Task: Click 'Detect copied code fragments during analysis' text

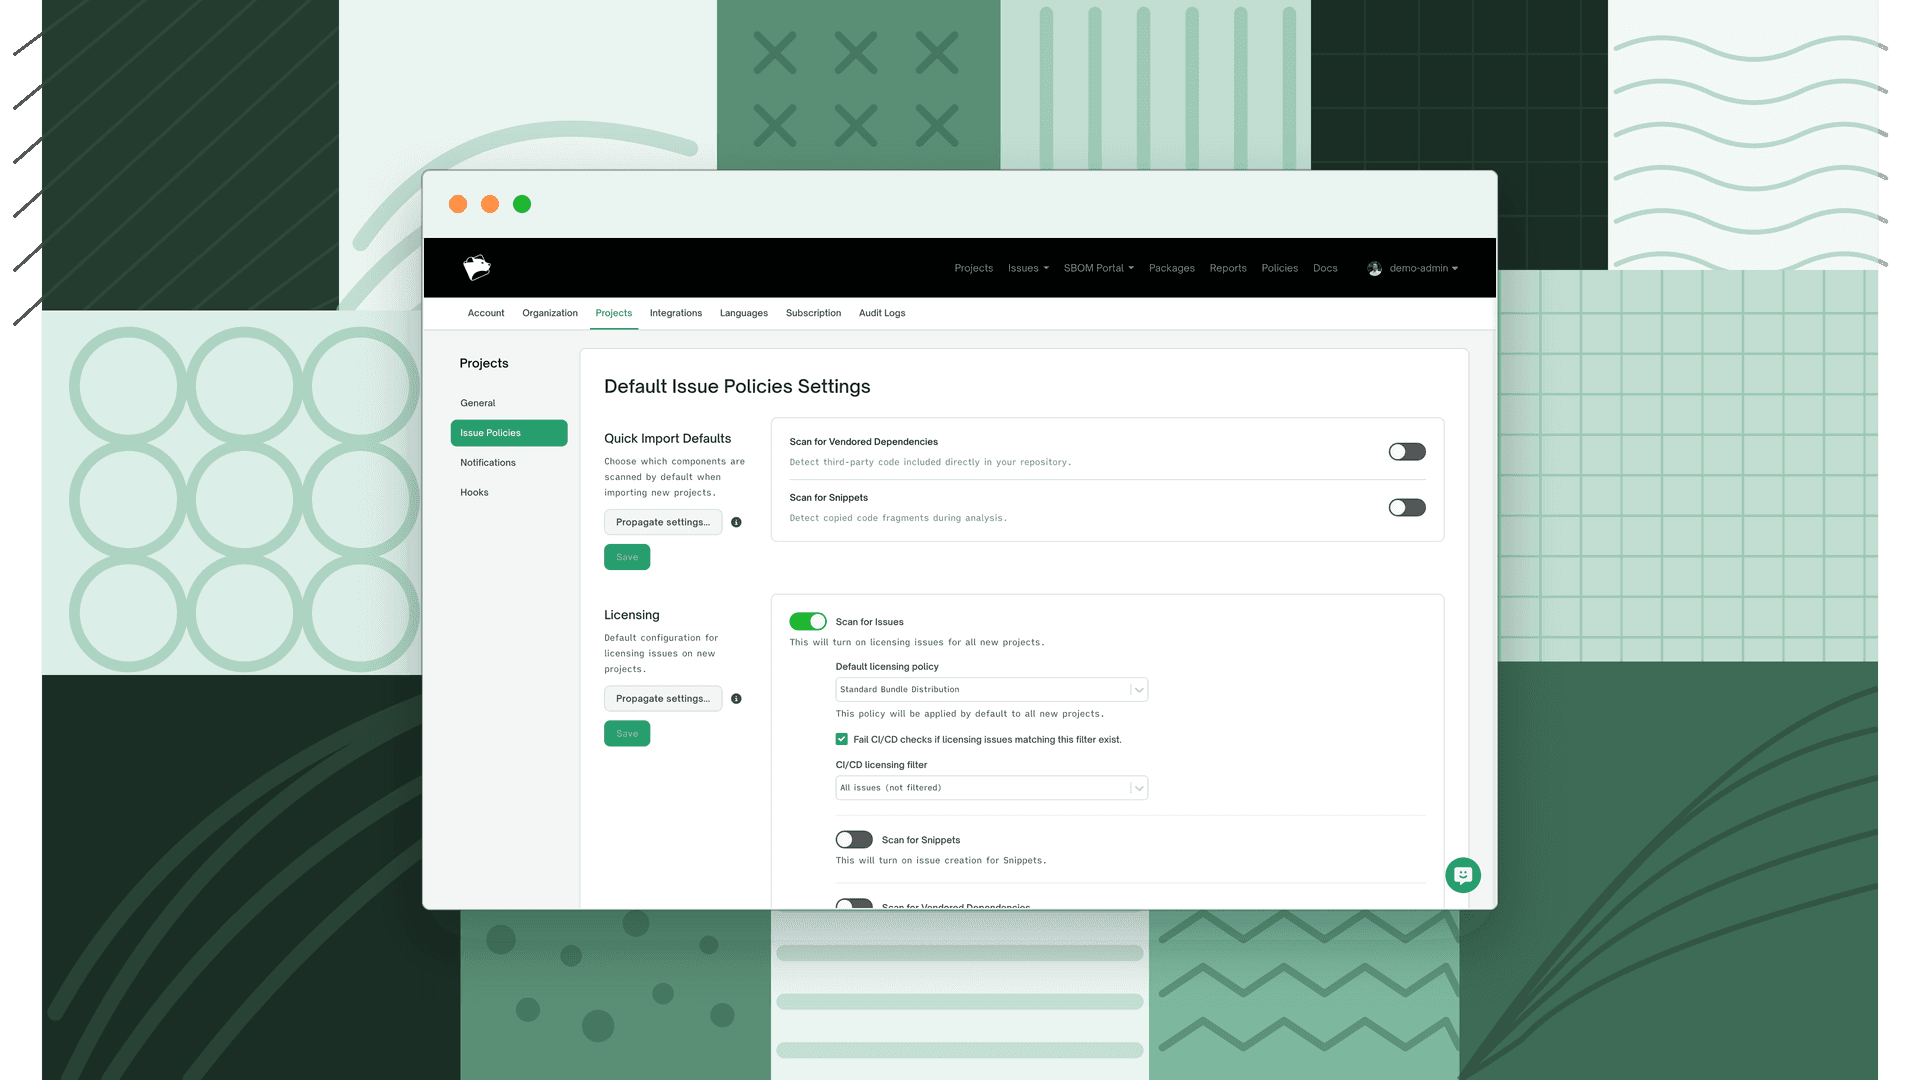Action: click(898, 518)
